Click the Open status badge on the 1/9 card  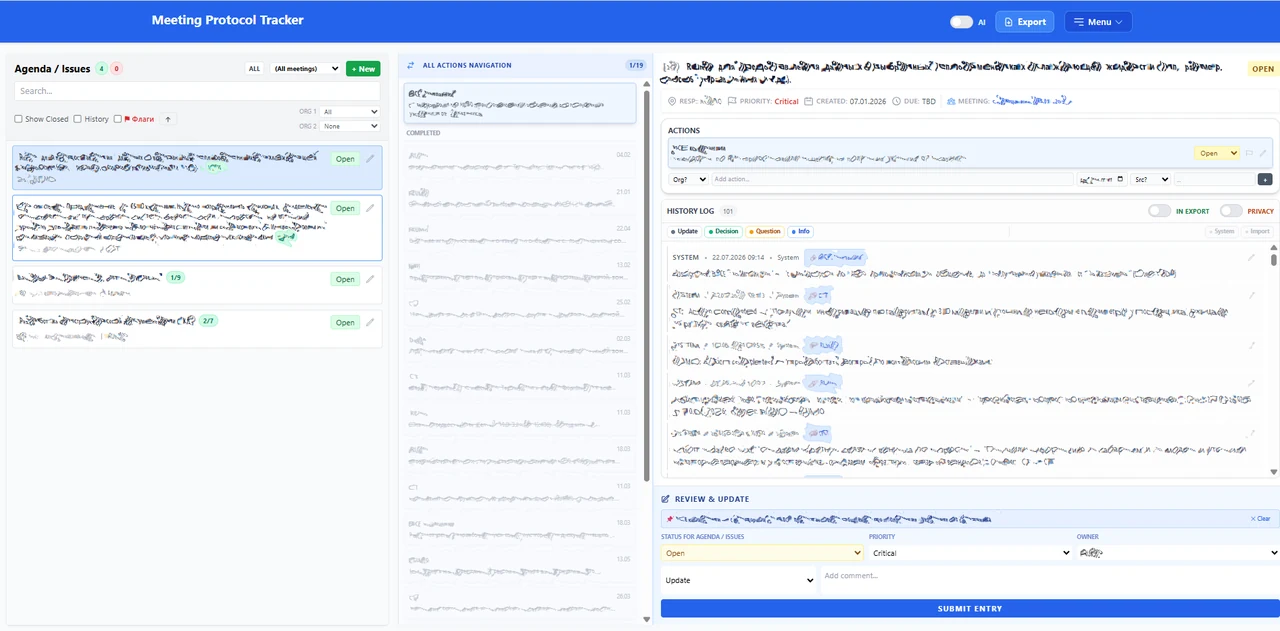[x=345, y=279]
